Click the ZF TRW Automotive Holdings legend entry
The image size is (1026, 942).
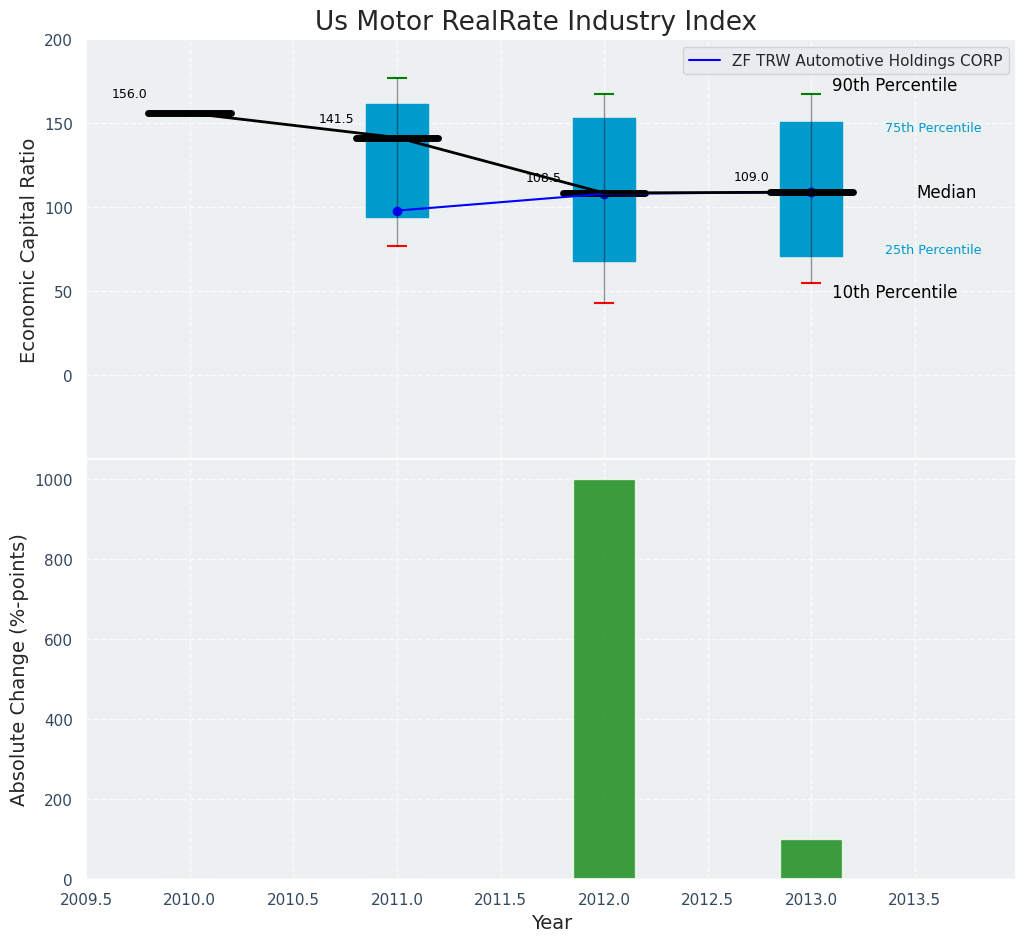(x=866, y=61)
